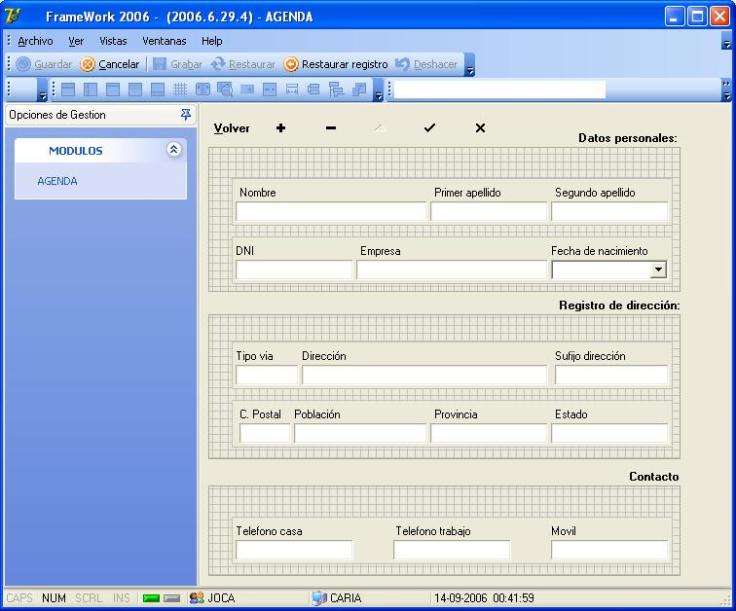Focus the Segundo apellido field
This screenshot has width=736, height=611.
(x=609, y=211)
